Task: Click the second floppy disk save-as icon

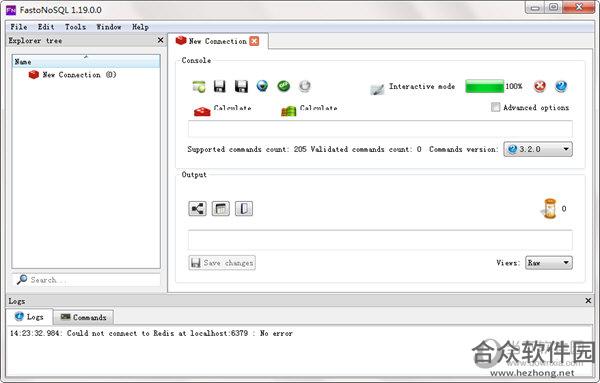Action: tap(241, 86)
